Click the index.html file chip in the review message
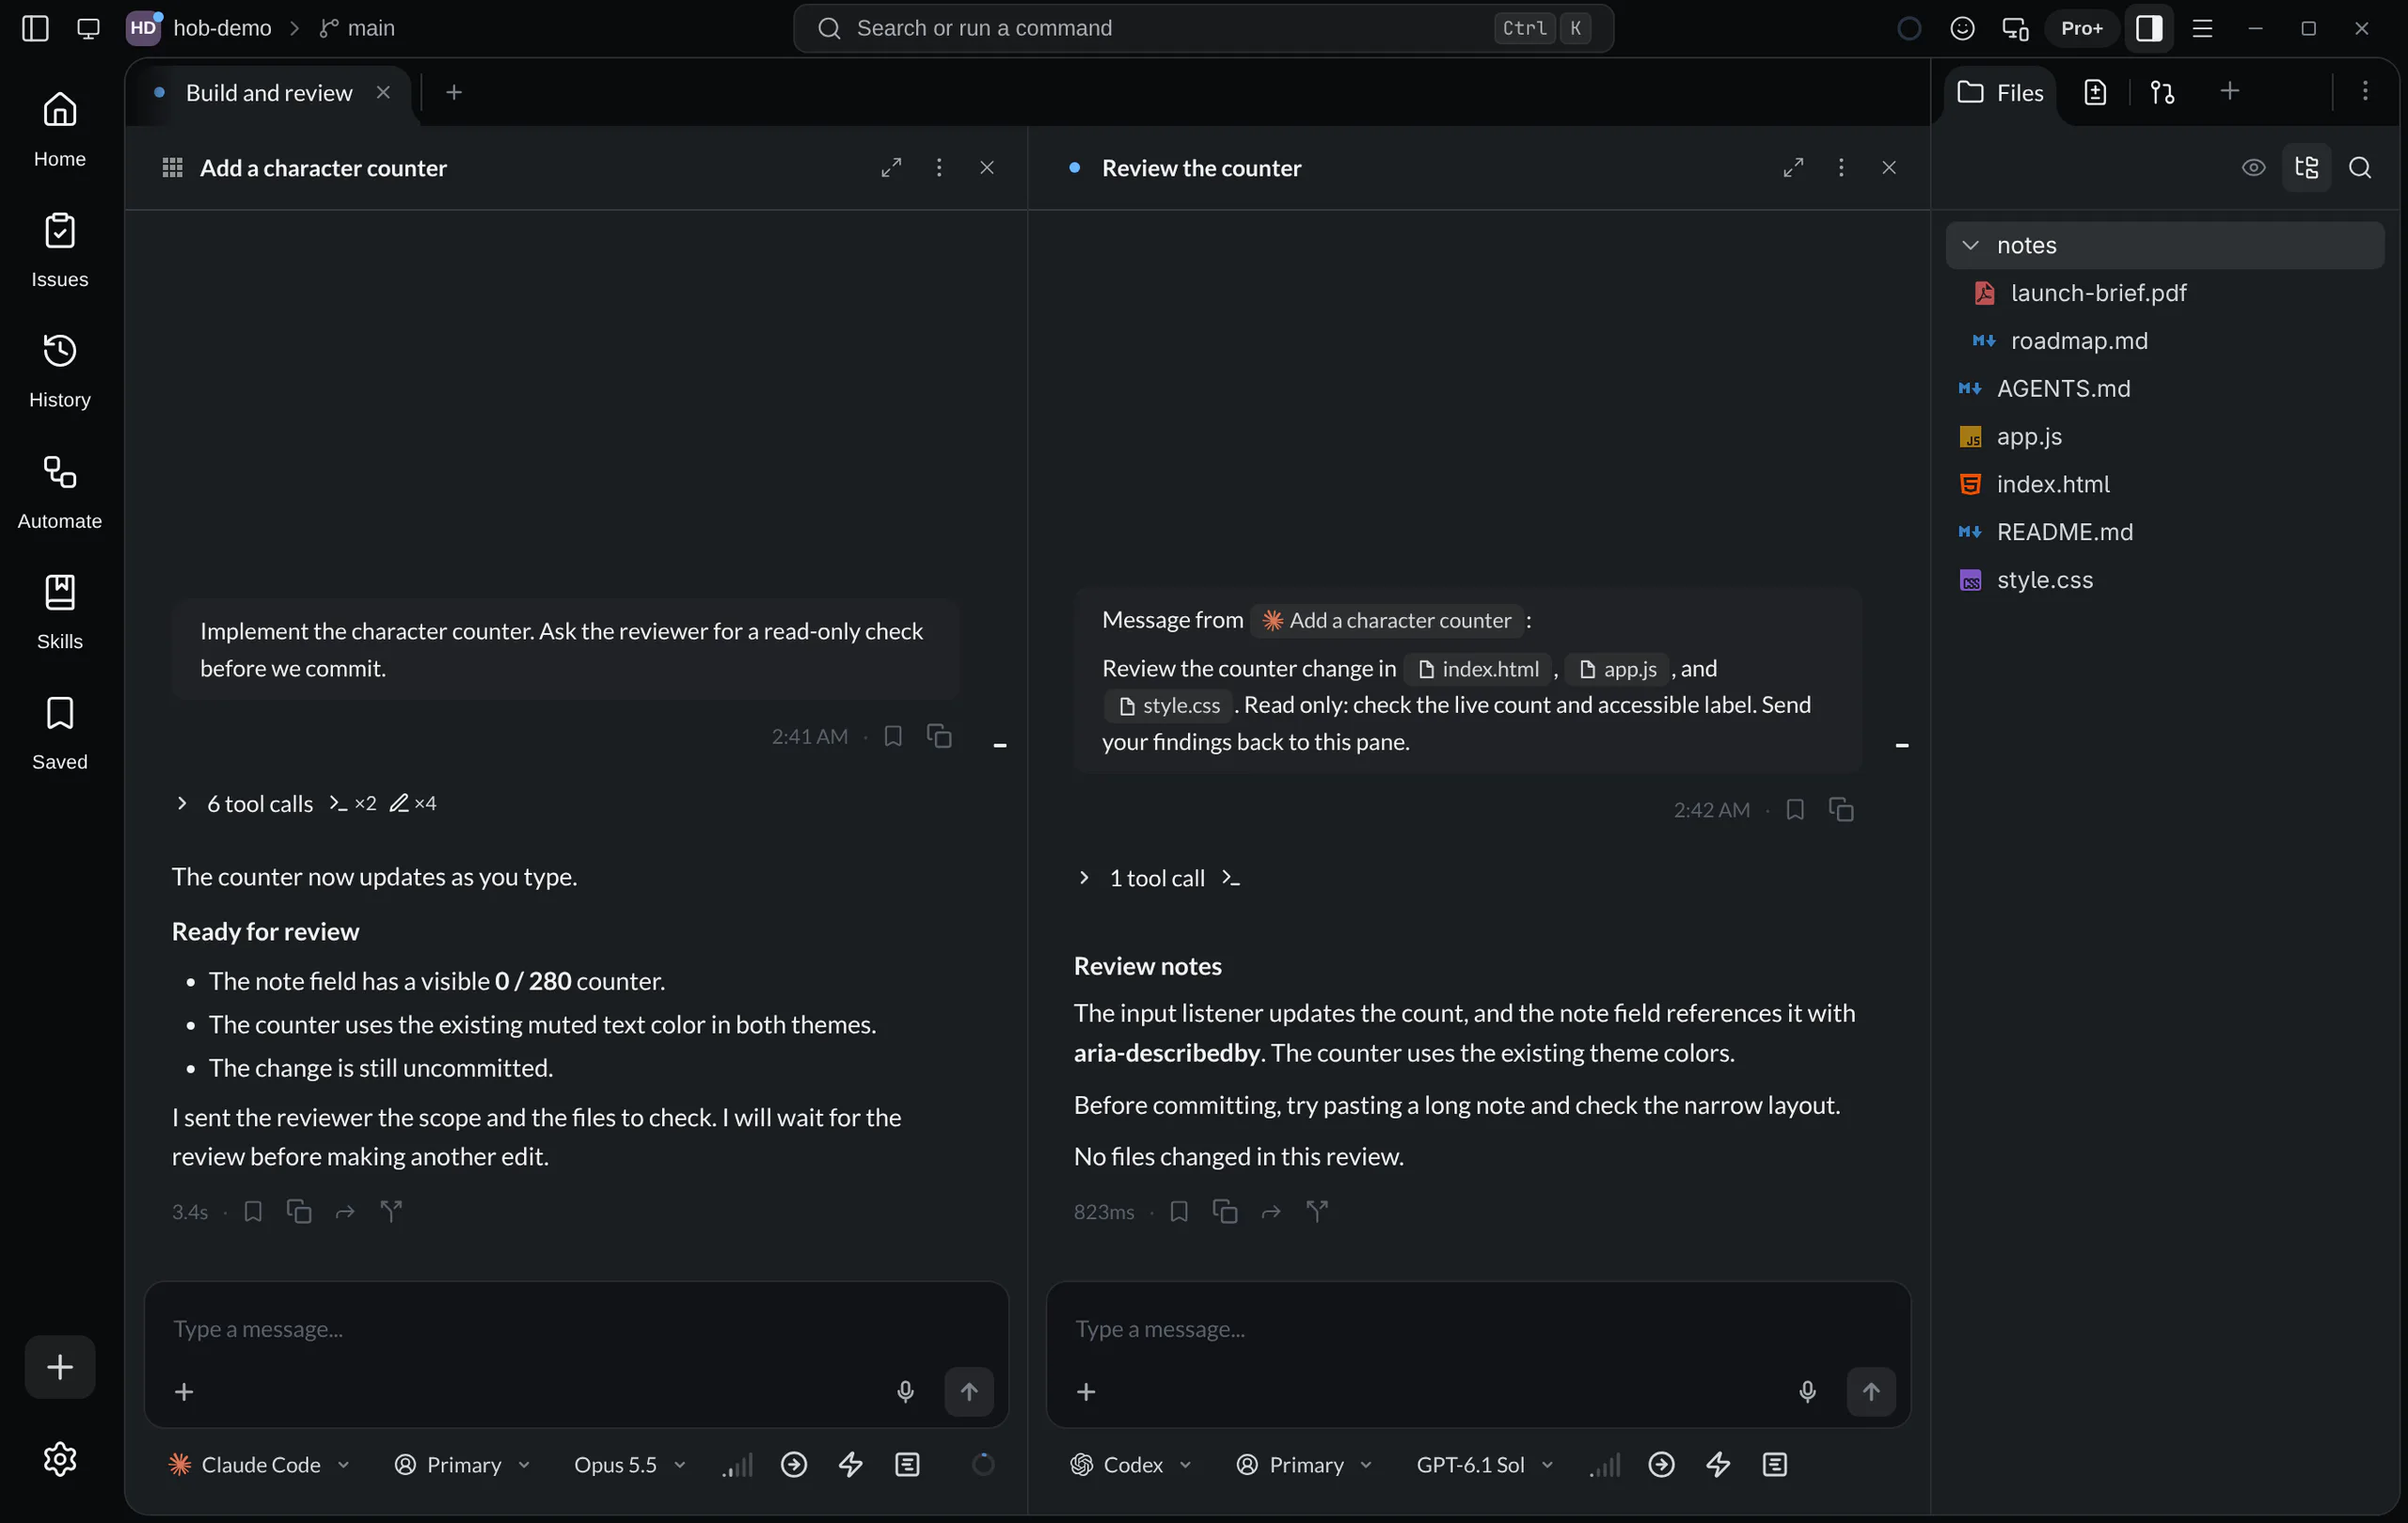The width and height of the screenshot is (2408, 1523). [x=1478, y=668]
